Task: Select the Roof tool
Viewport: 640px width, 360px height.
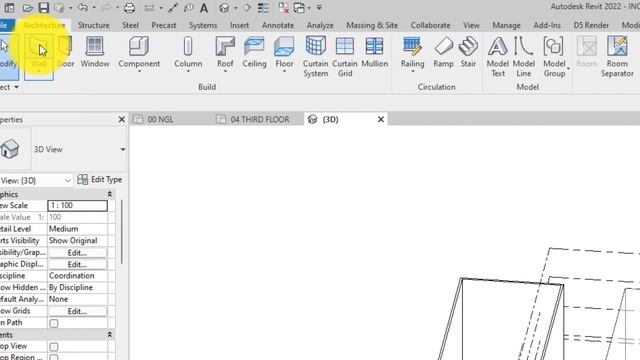Action: pyautogui.click(x=225, y=53)
